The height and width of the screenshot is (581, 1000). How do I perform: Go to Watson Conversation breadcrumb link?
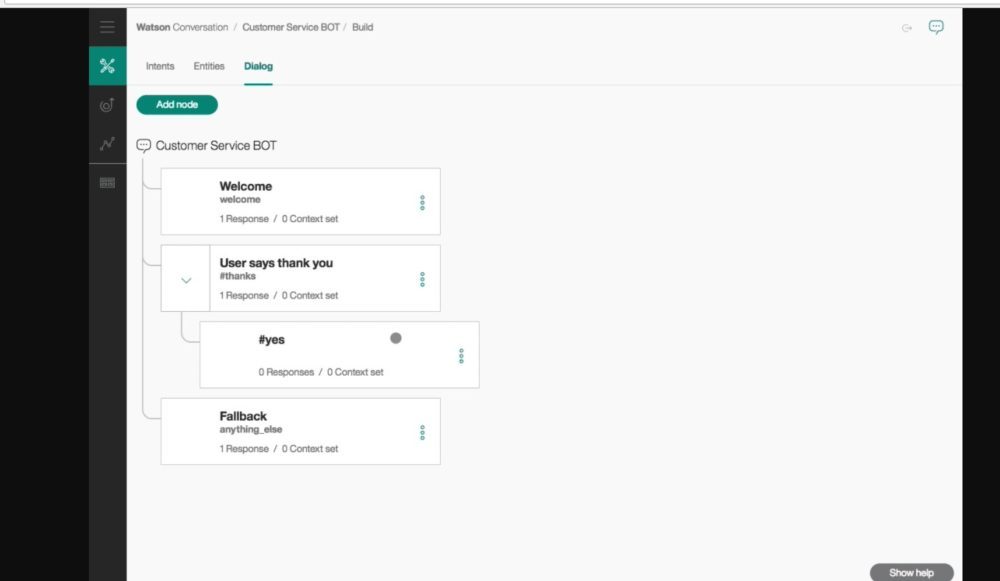coord(182,27)
